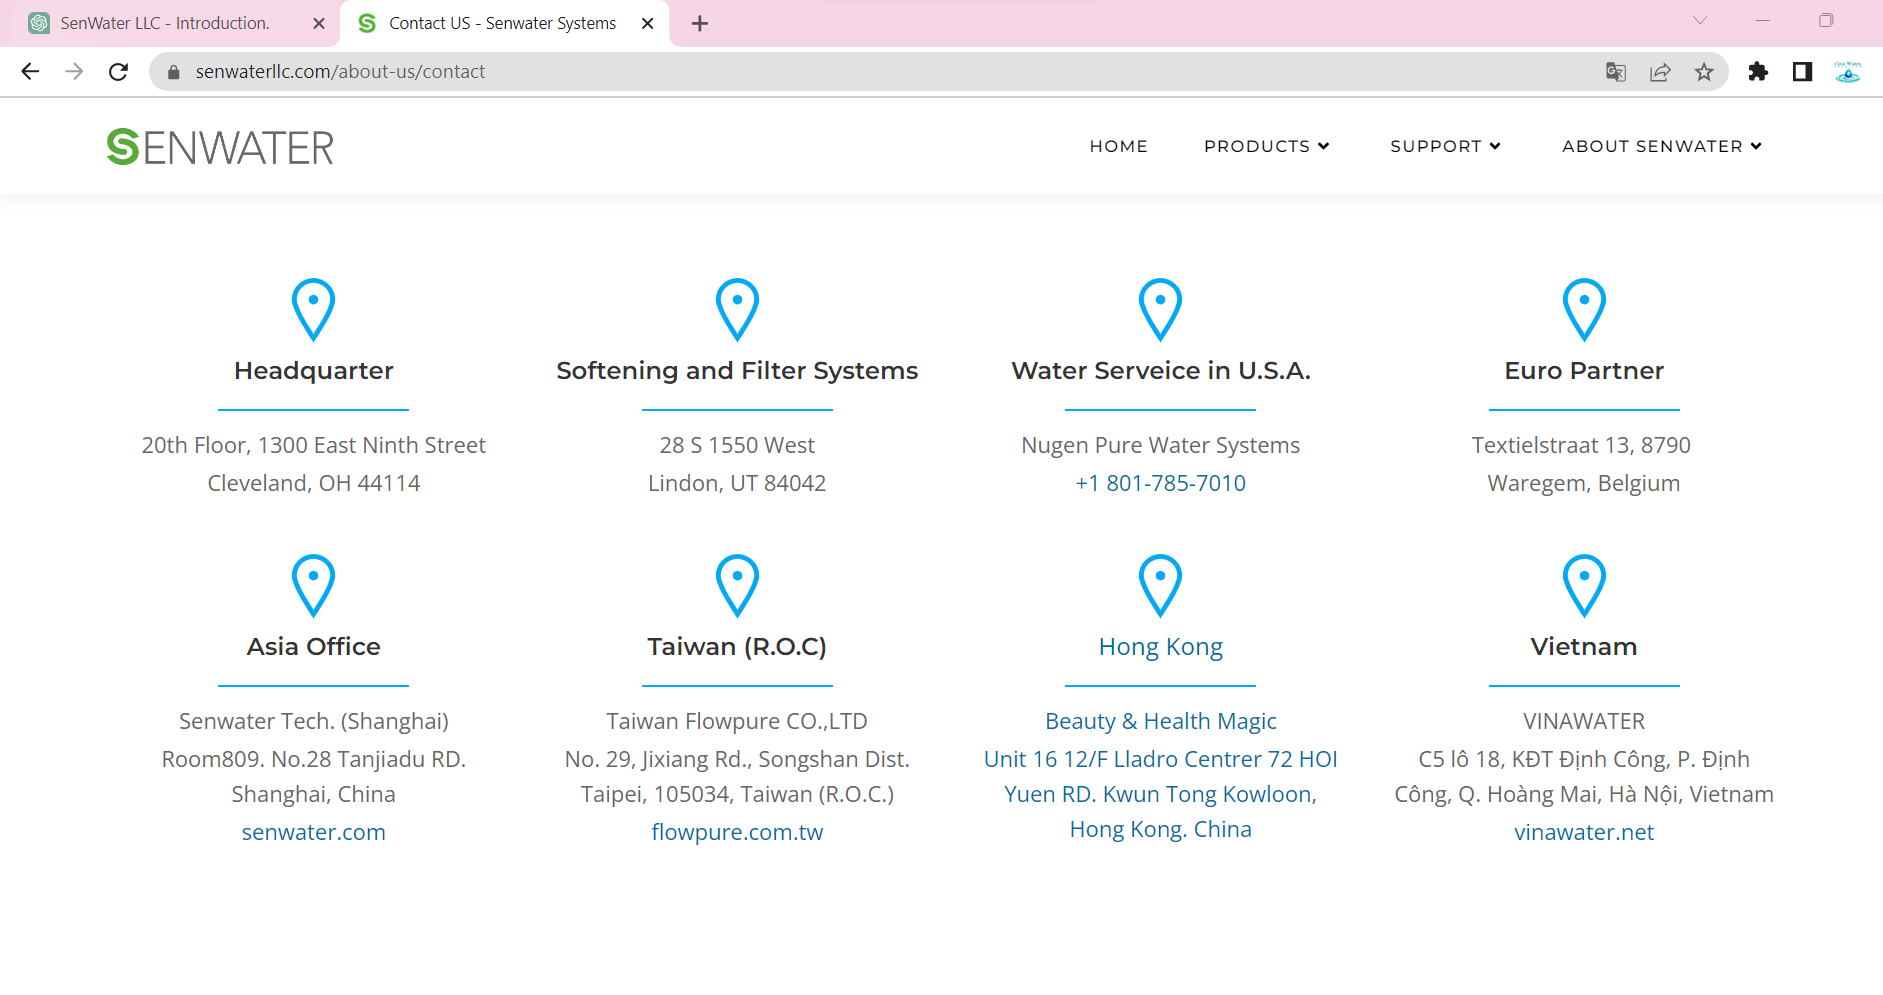Toggle the browser side panel icon
Screen dimensions: 1883x995
(1802, 72)
